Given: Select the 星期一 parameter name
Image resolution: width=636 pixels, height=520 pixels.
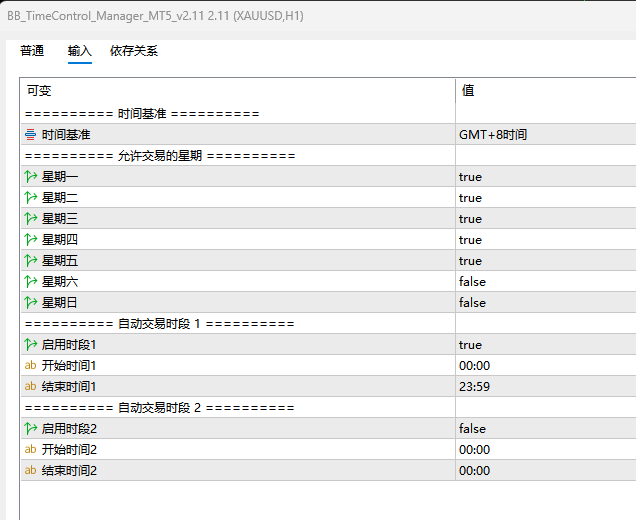Looking at the screenshot, I should pyautogui.click(x=60, y=177).
